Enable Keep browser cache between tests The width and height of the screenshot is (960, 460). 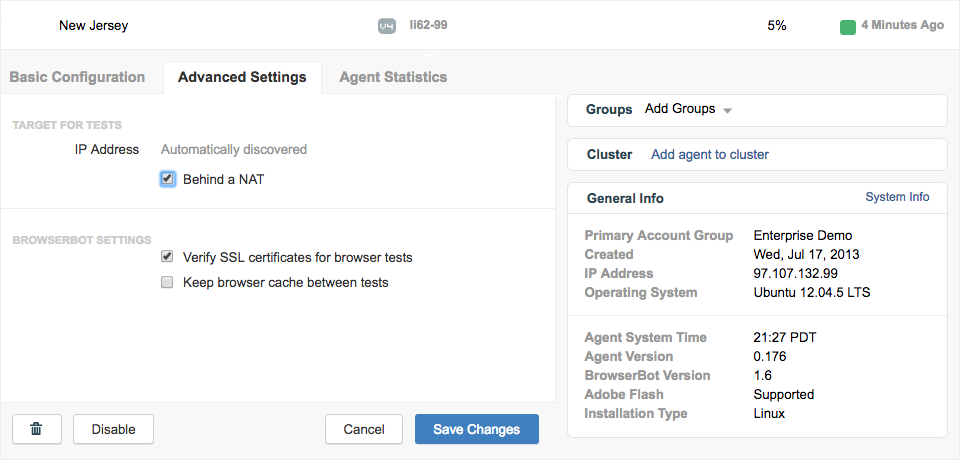168,282
